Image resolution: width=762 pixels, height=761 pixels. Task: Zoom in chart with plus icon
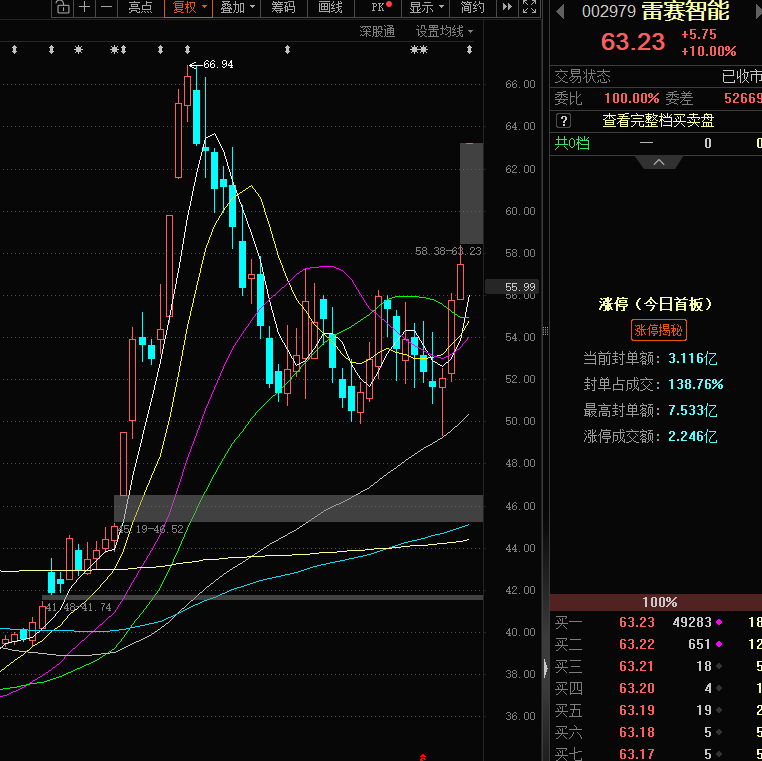pos(85,8)
